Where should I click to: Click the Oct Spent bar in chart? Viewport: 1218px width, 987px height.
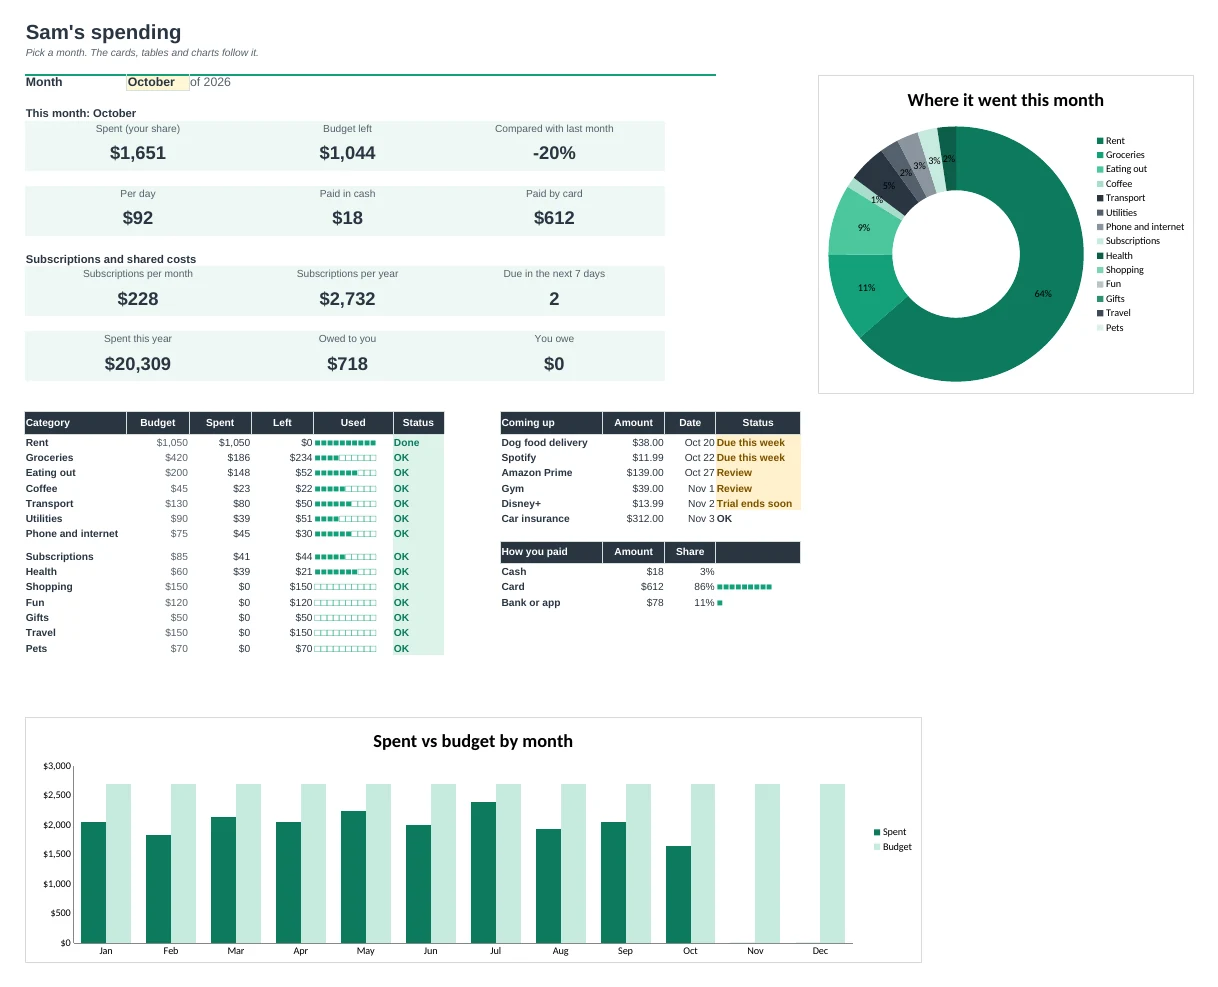(x=678, y=894)
